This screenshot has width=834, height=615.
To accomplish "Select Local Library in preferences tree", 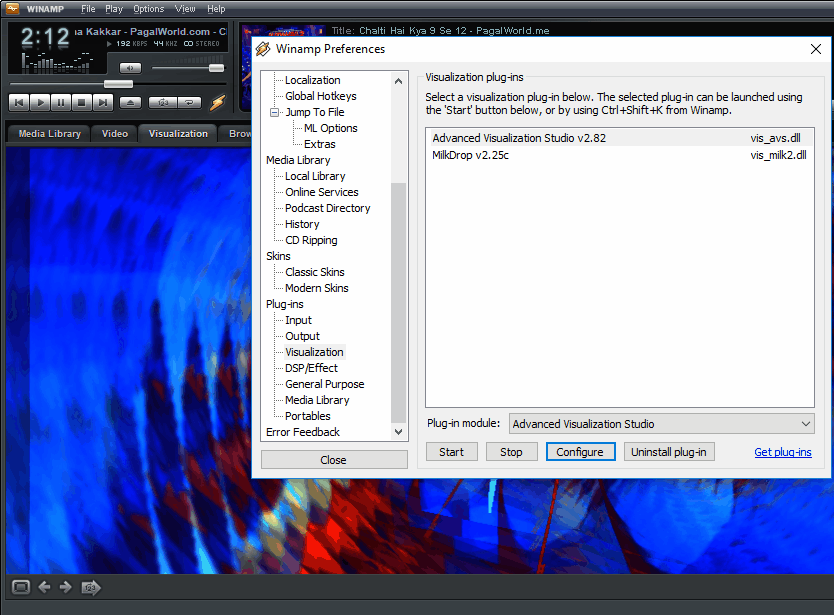I will 315,176.
